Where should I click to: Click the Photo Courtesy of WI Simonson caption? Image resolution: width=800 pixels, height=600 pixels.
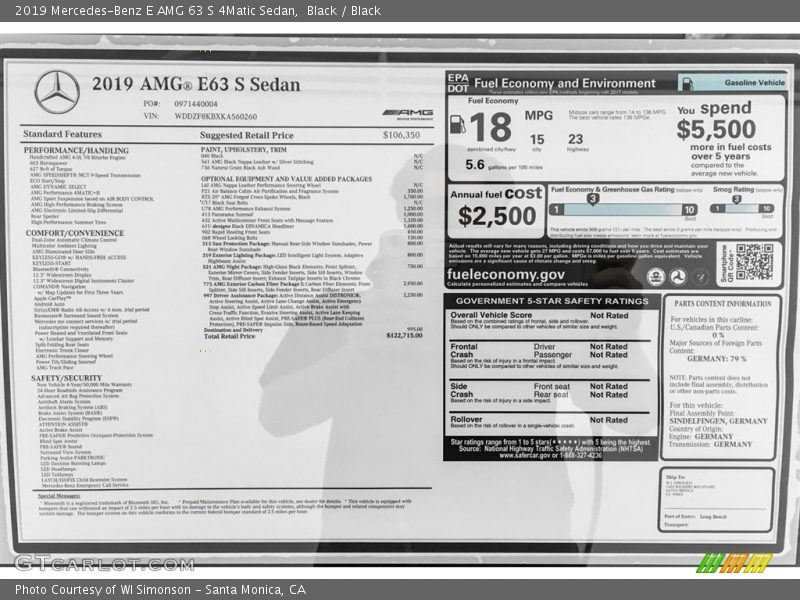[x=160, y=590]
